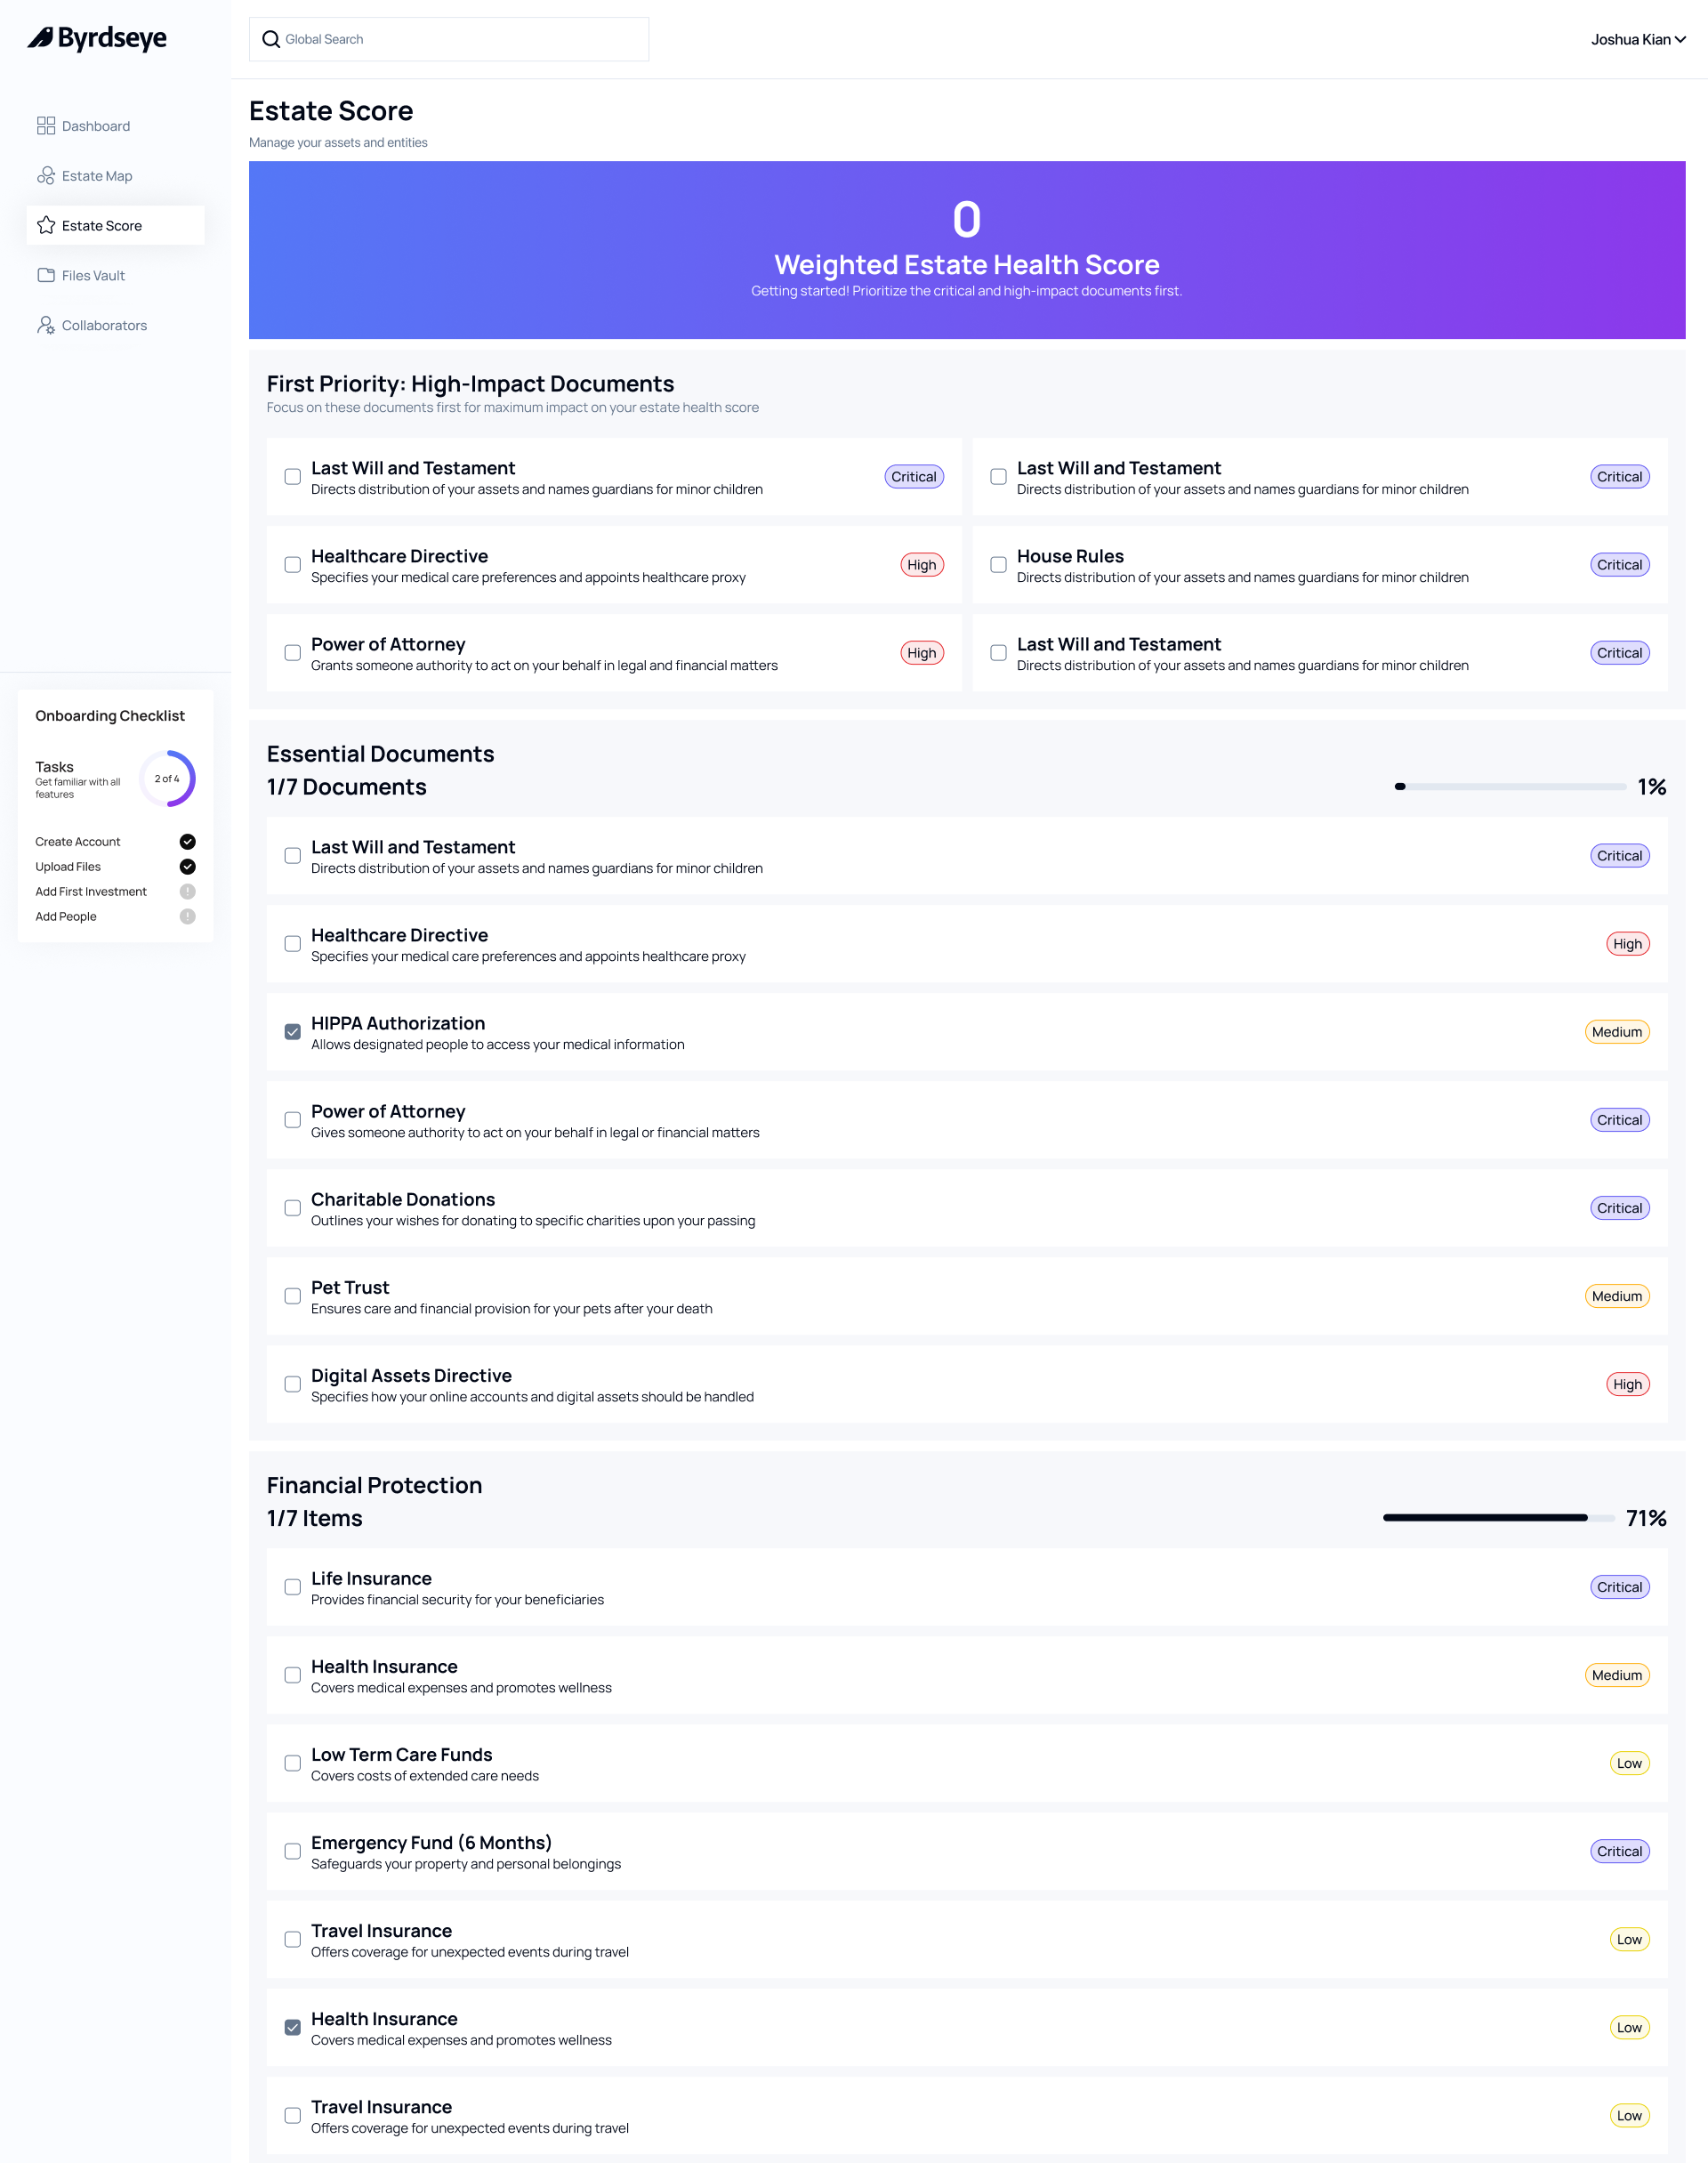Click the search magnifier icon
The width and height of the screenshot is (1708, 2163).
(271, 39)
